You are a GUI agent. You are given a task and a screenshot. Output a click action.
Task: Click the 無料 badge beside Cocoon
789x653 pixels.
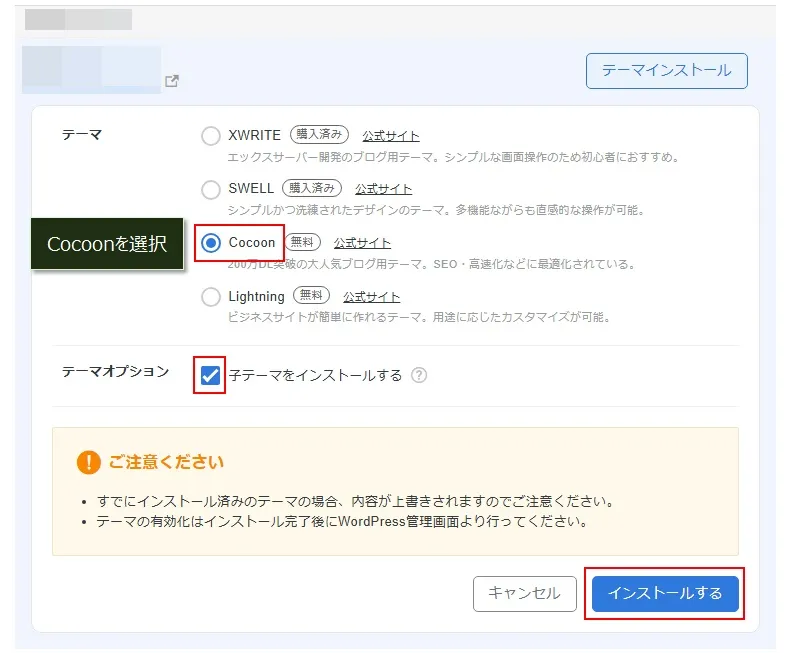pos(303,242)
